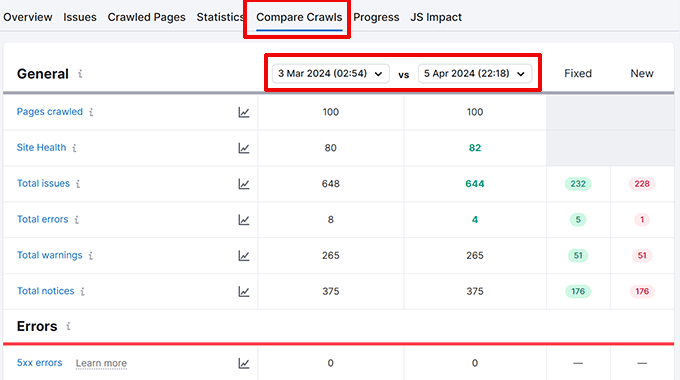
Task: Click the Fixed column header
Action: (x=578, y=73)
